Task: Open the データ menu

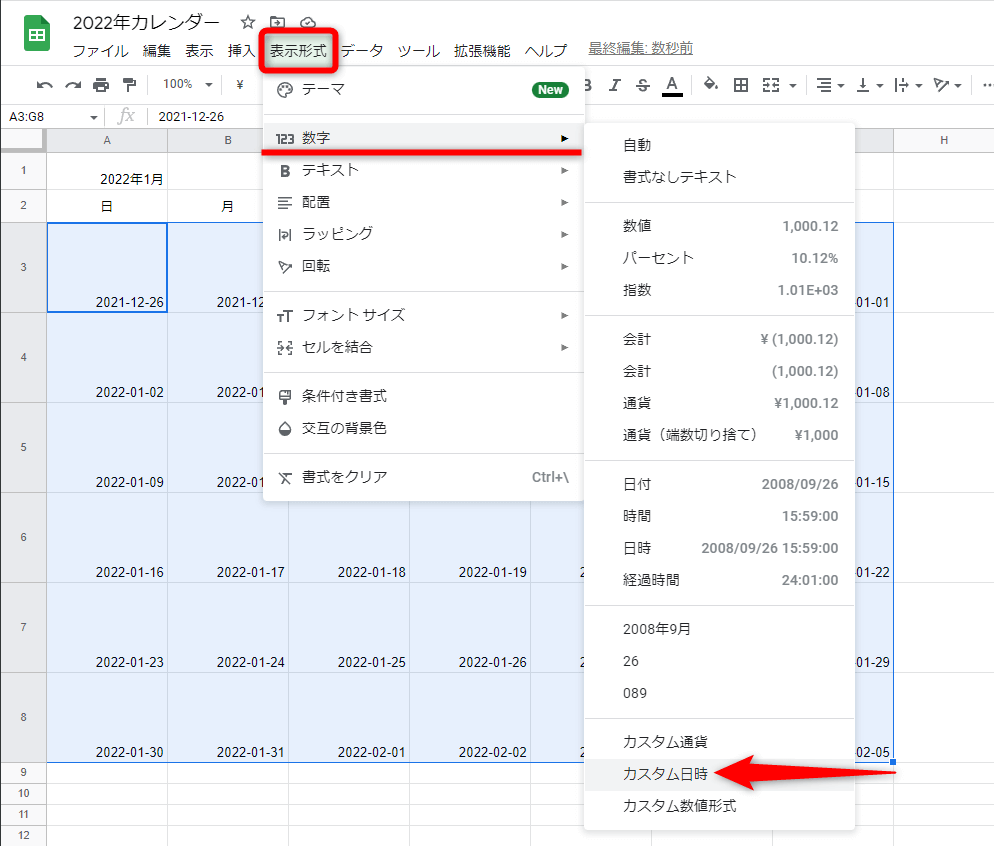Action: point(362,51)
